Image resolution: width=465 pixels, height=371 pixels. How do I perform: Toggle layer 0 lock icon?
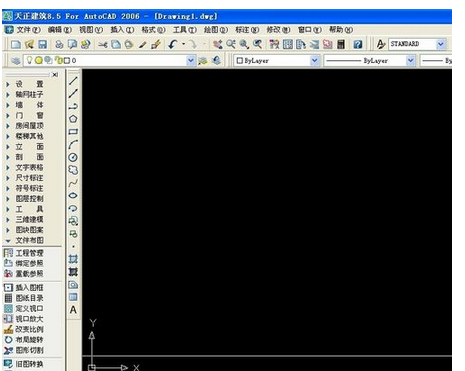click(58, 61)
